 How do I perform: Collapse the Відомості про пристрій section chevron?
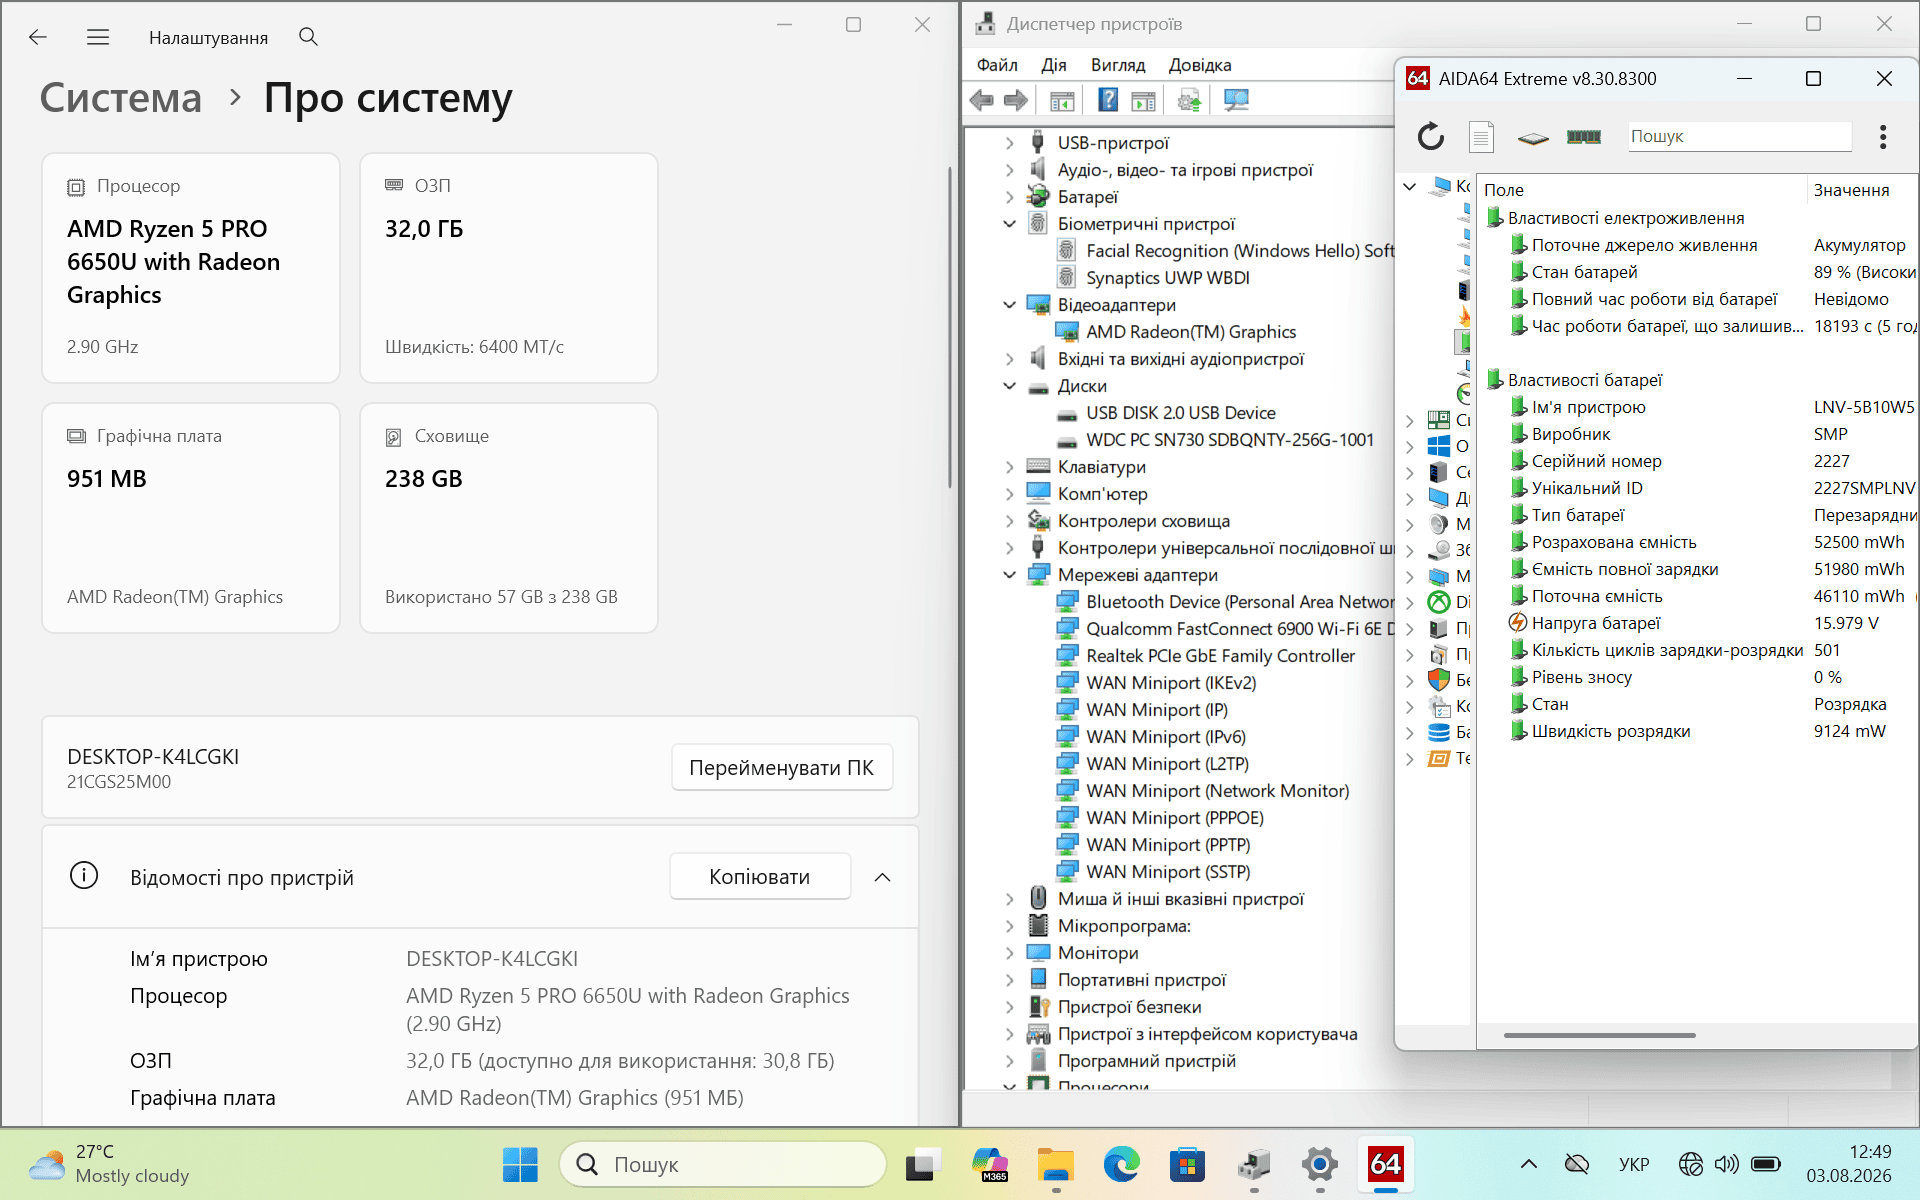pos(882,877)
